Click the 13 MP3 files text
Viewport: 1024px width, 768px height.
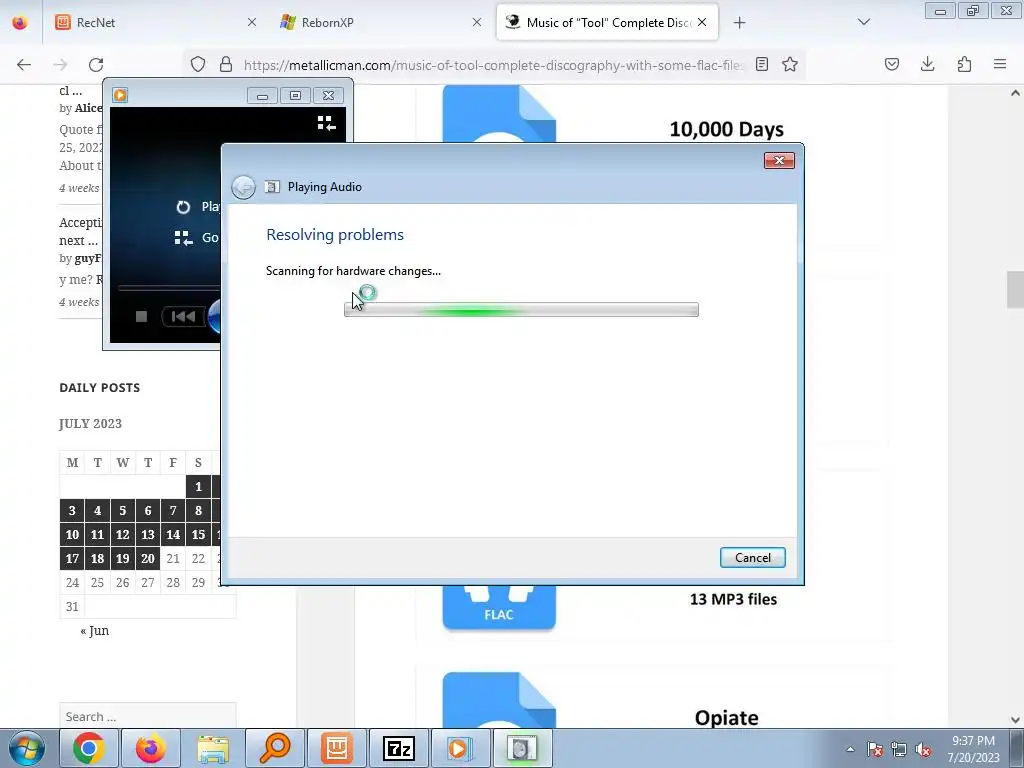(733, 599)
